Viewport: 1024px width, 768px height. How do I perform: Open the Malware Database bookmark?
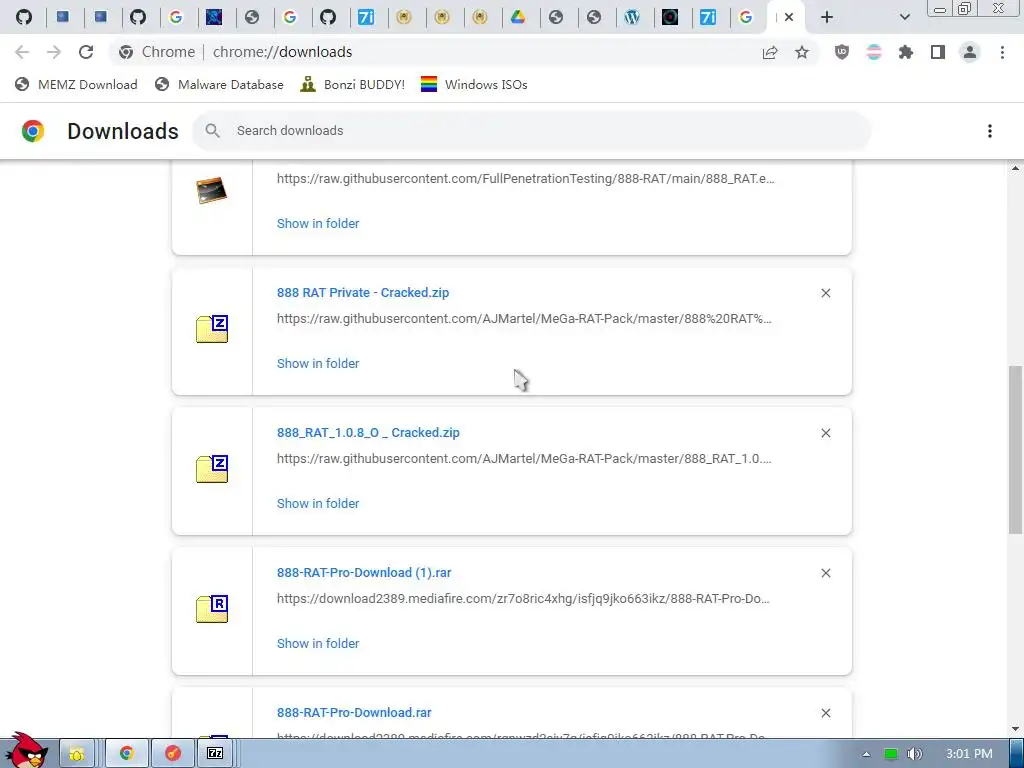pyautogui.click(x=219, y=84)
